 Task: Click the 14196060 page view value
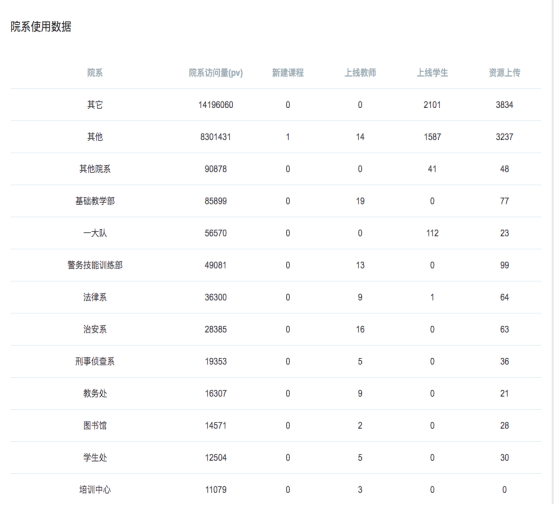point(216,105)
